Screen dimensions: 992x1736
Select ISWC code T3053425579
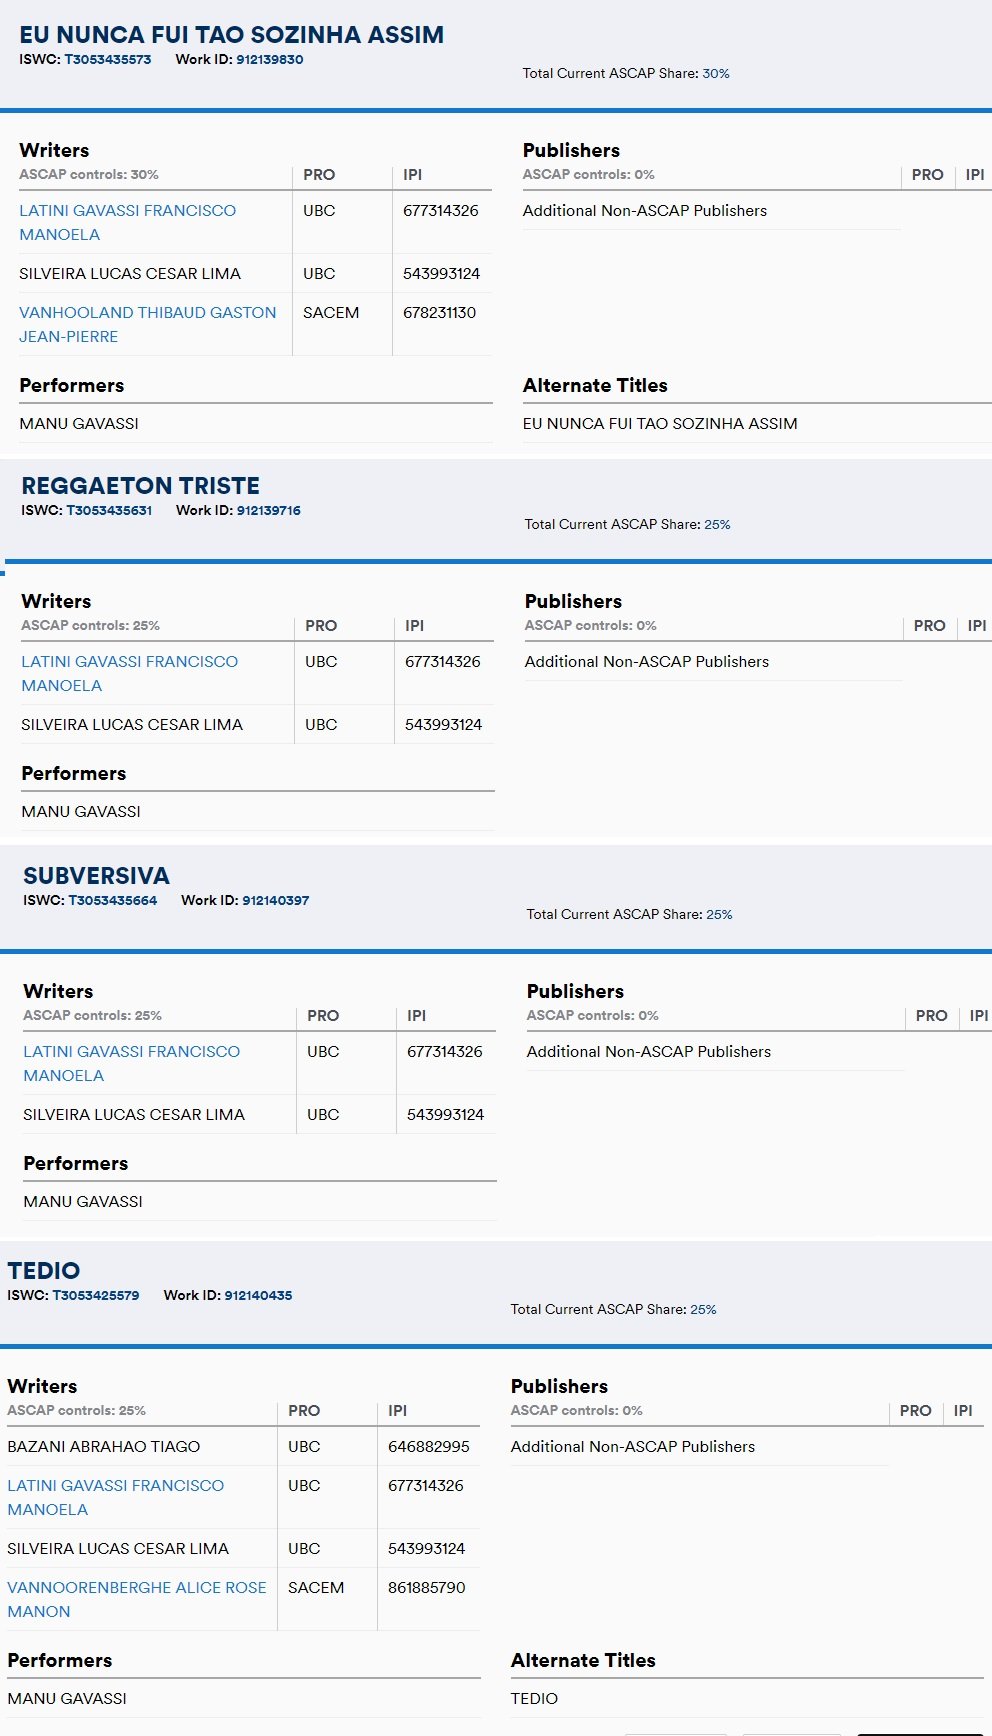point(96,1296)
